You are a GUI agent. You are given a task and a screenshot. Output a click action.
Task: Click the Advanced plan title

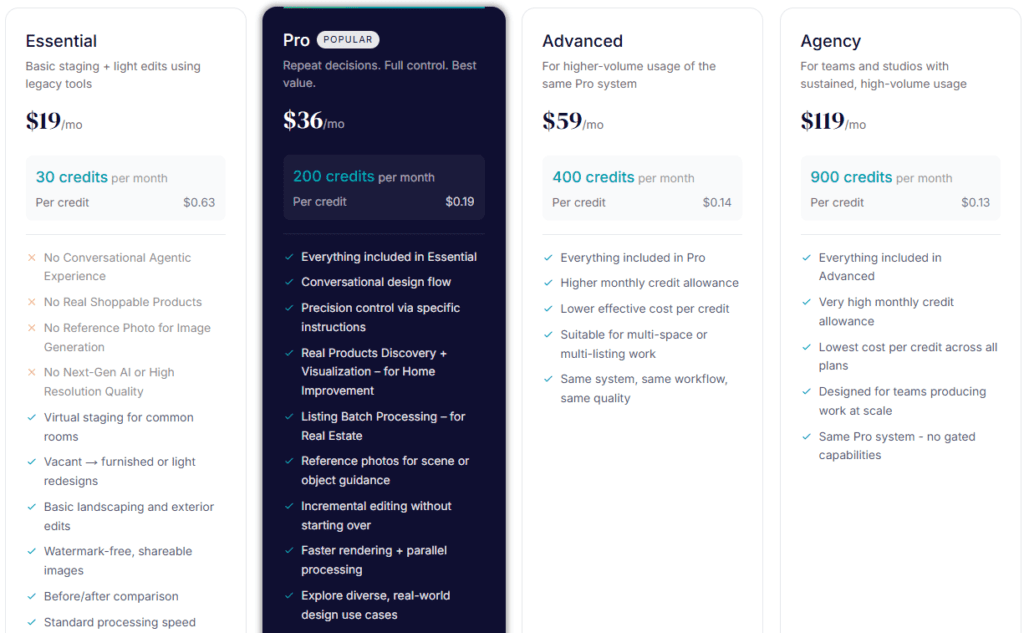coord(583,41)
